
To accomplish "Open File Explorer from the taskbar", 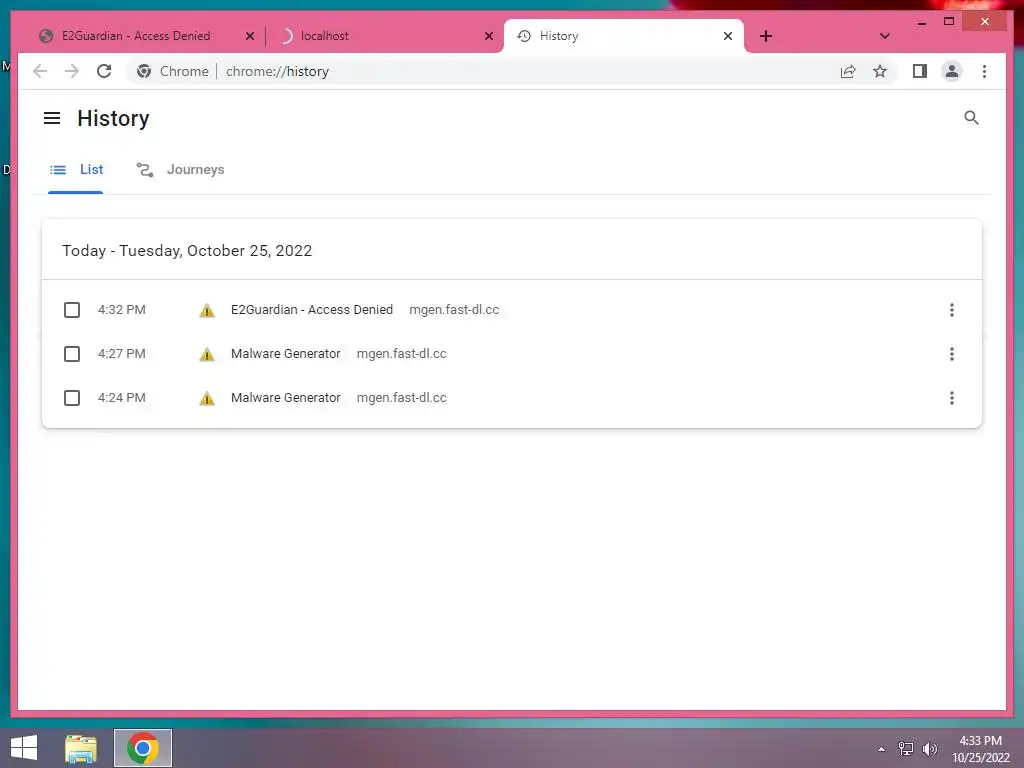I will [81, 748].
